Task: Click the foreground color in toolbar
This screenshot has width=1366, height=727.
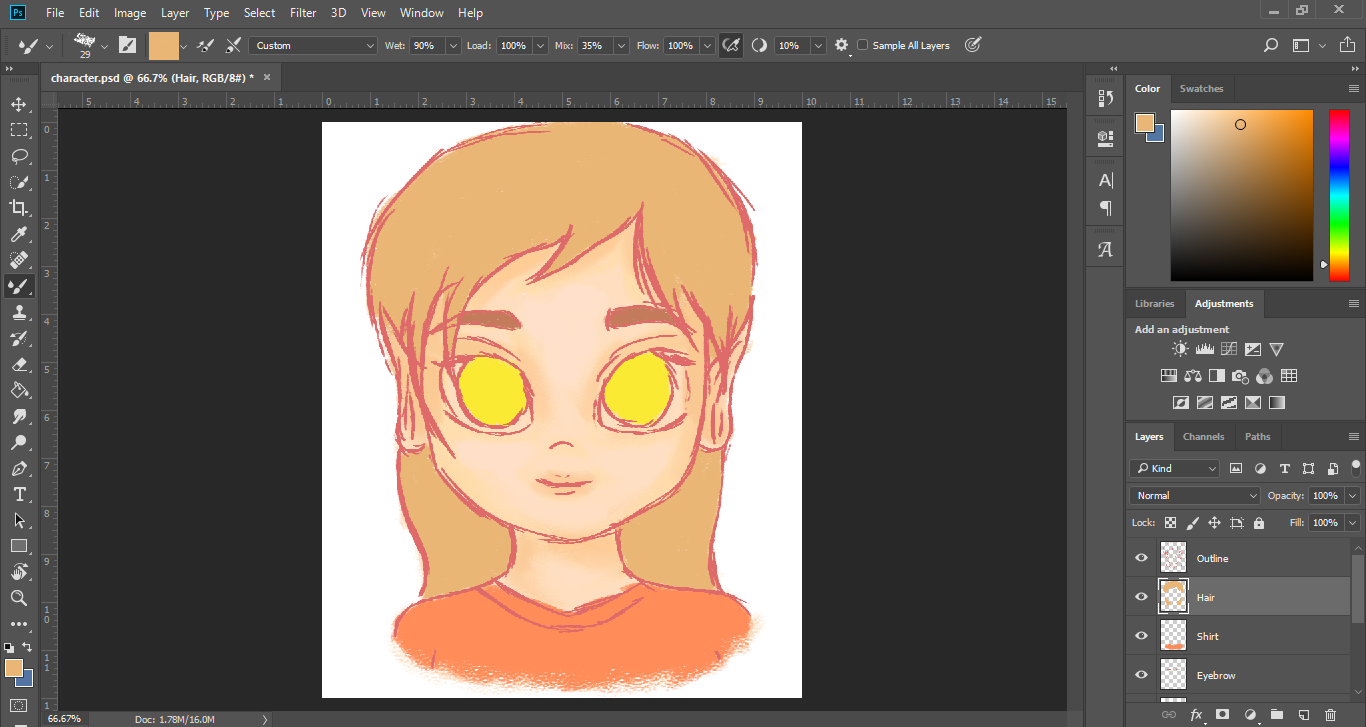Action: tap(13, 668)
